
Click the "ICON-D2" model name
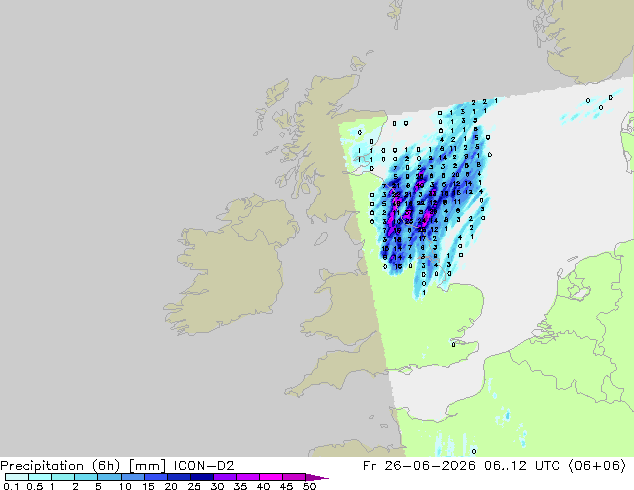coord(204,466)
